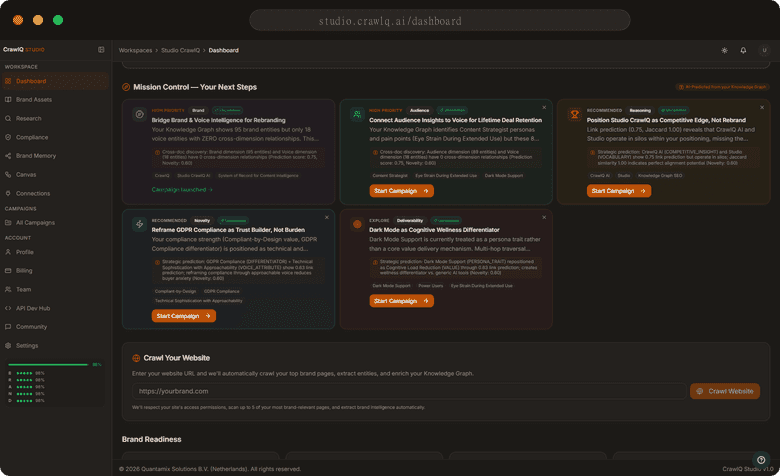Image resolution: width=780 pixels, height=476 pixels.
Task: Start Campaign for Reframe GDPR Compliance card
Action: click(184, 316)
